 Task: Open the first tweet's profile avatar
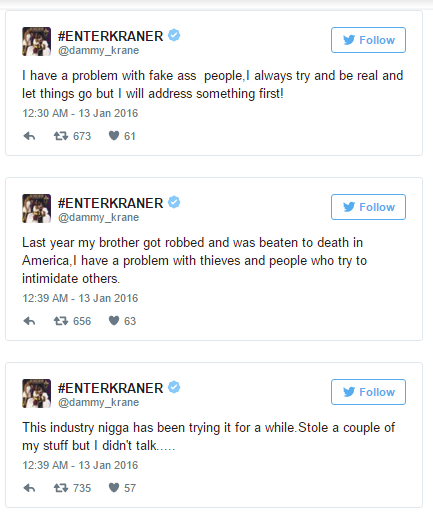coord(37,41)
